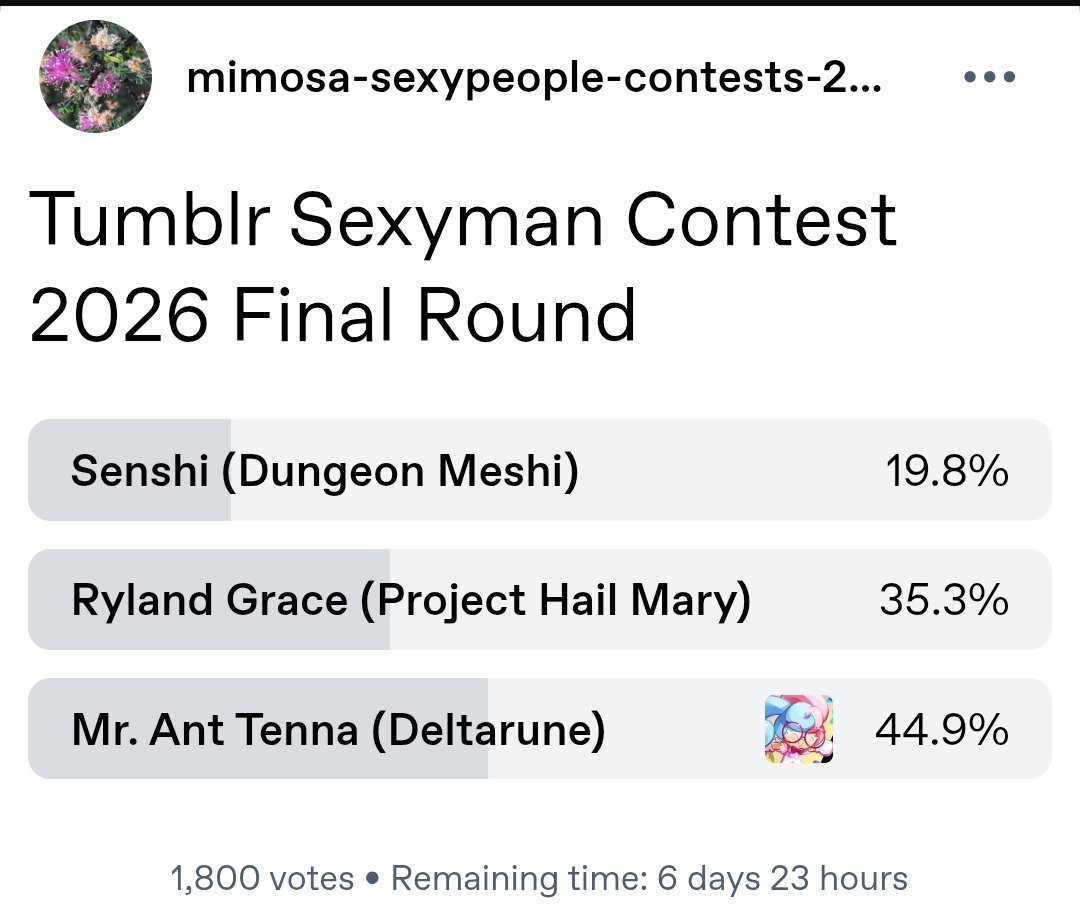Image resolution: width=1080 pixels, height=912 pixels.
Task: Open the mimosa blog's flower avatar
Action: (x=95, y=76)
